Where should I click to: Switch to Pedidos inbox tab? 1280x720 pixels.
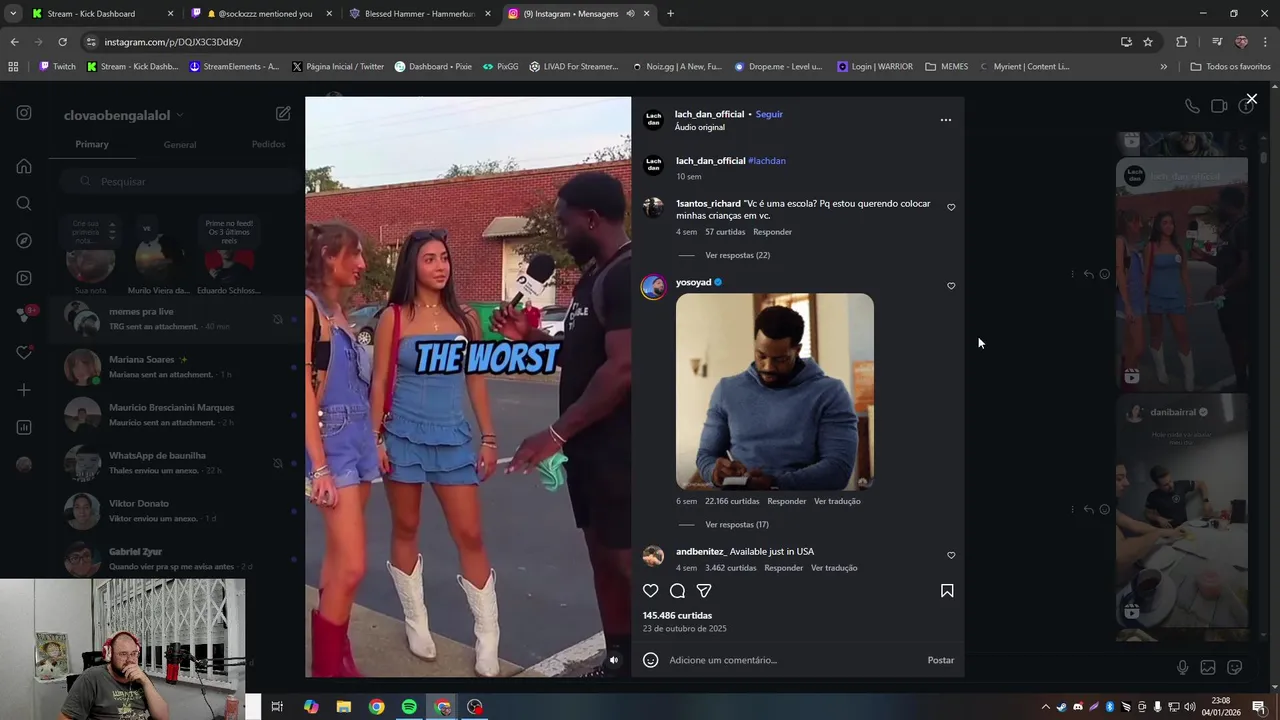(268, 144)
